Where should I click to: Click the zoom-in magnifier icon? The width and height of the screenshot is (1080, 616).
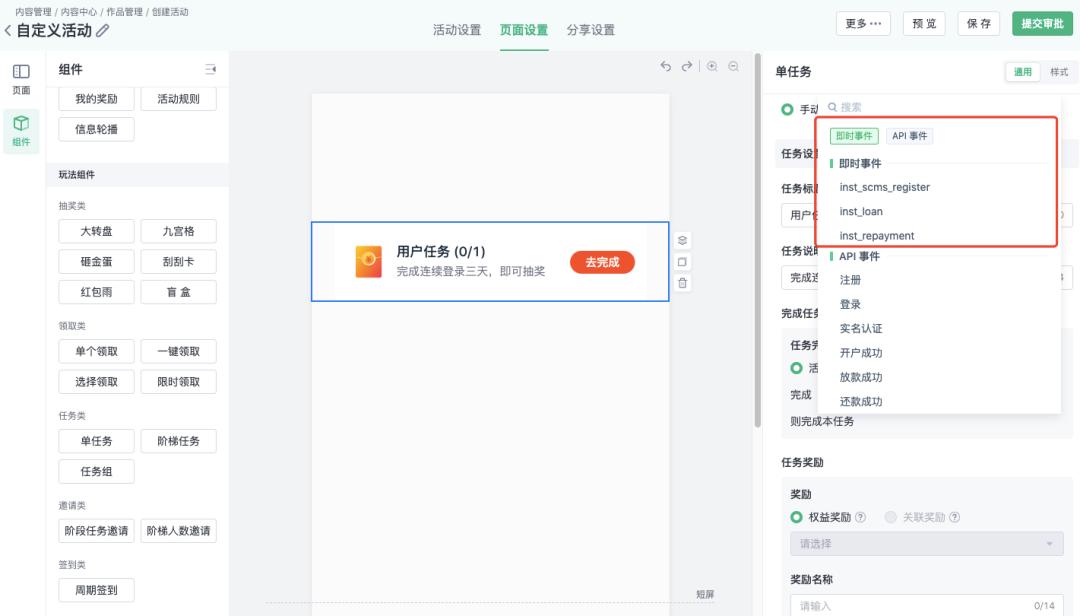point(712,65)
